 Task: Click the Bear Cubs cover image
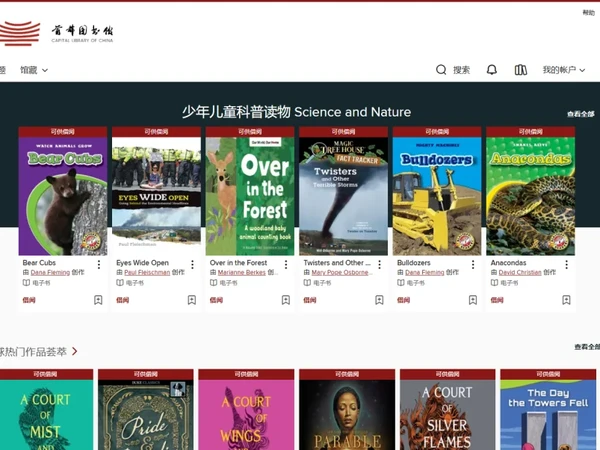tap(63, 196)
